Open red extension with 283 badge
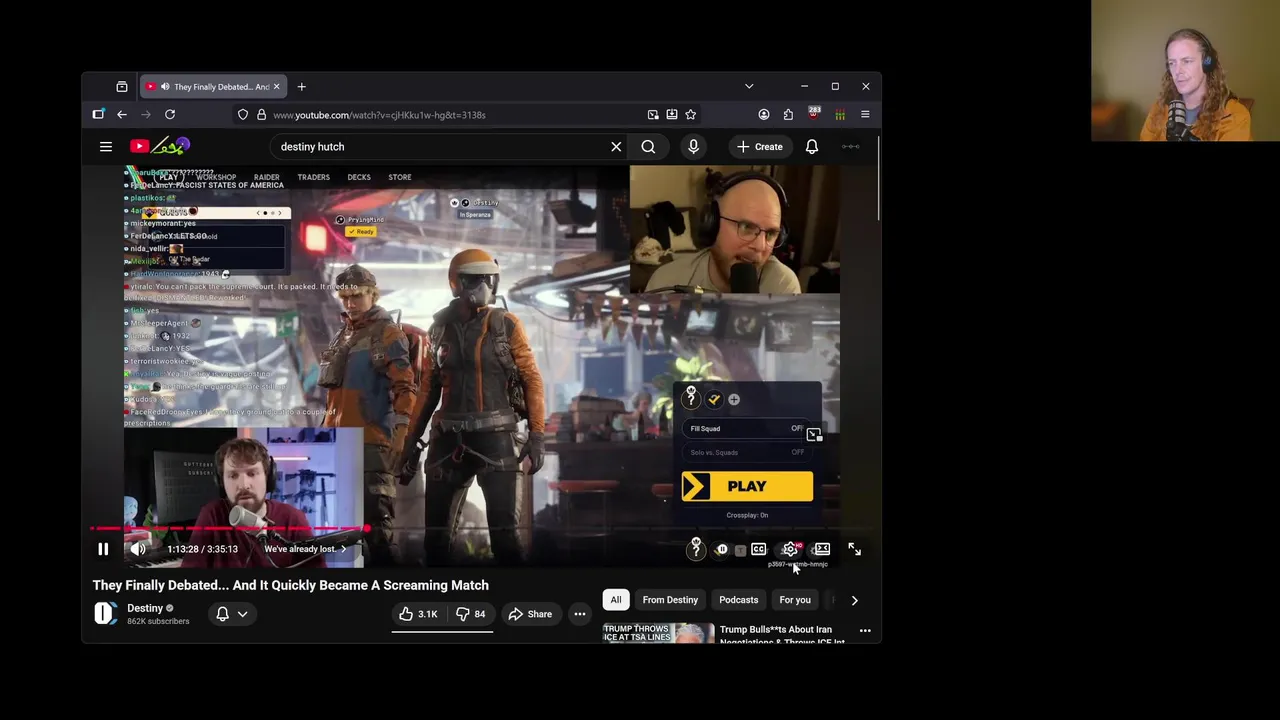This screenshot has width=1280, height=720. pyautogui.click(x=813, y=114)
